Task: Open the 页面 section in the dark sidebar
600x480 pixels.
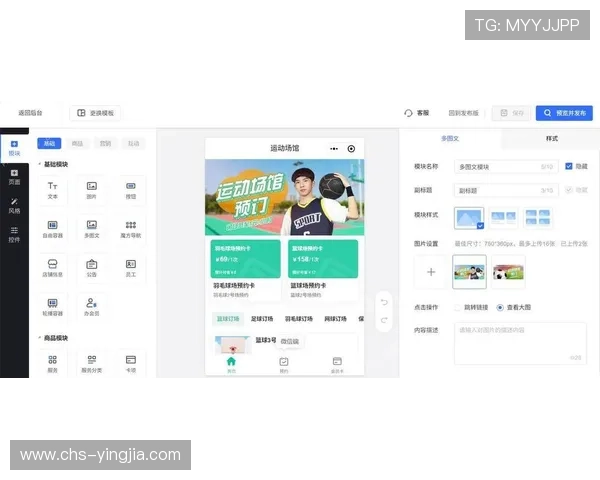Action: (14, 177)
